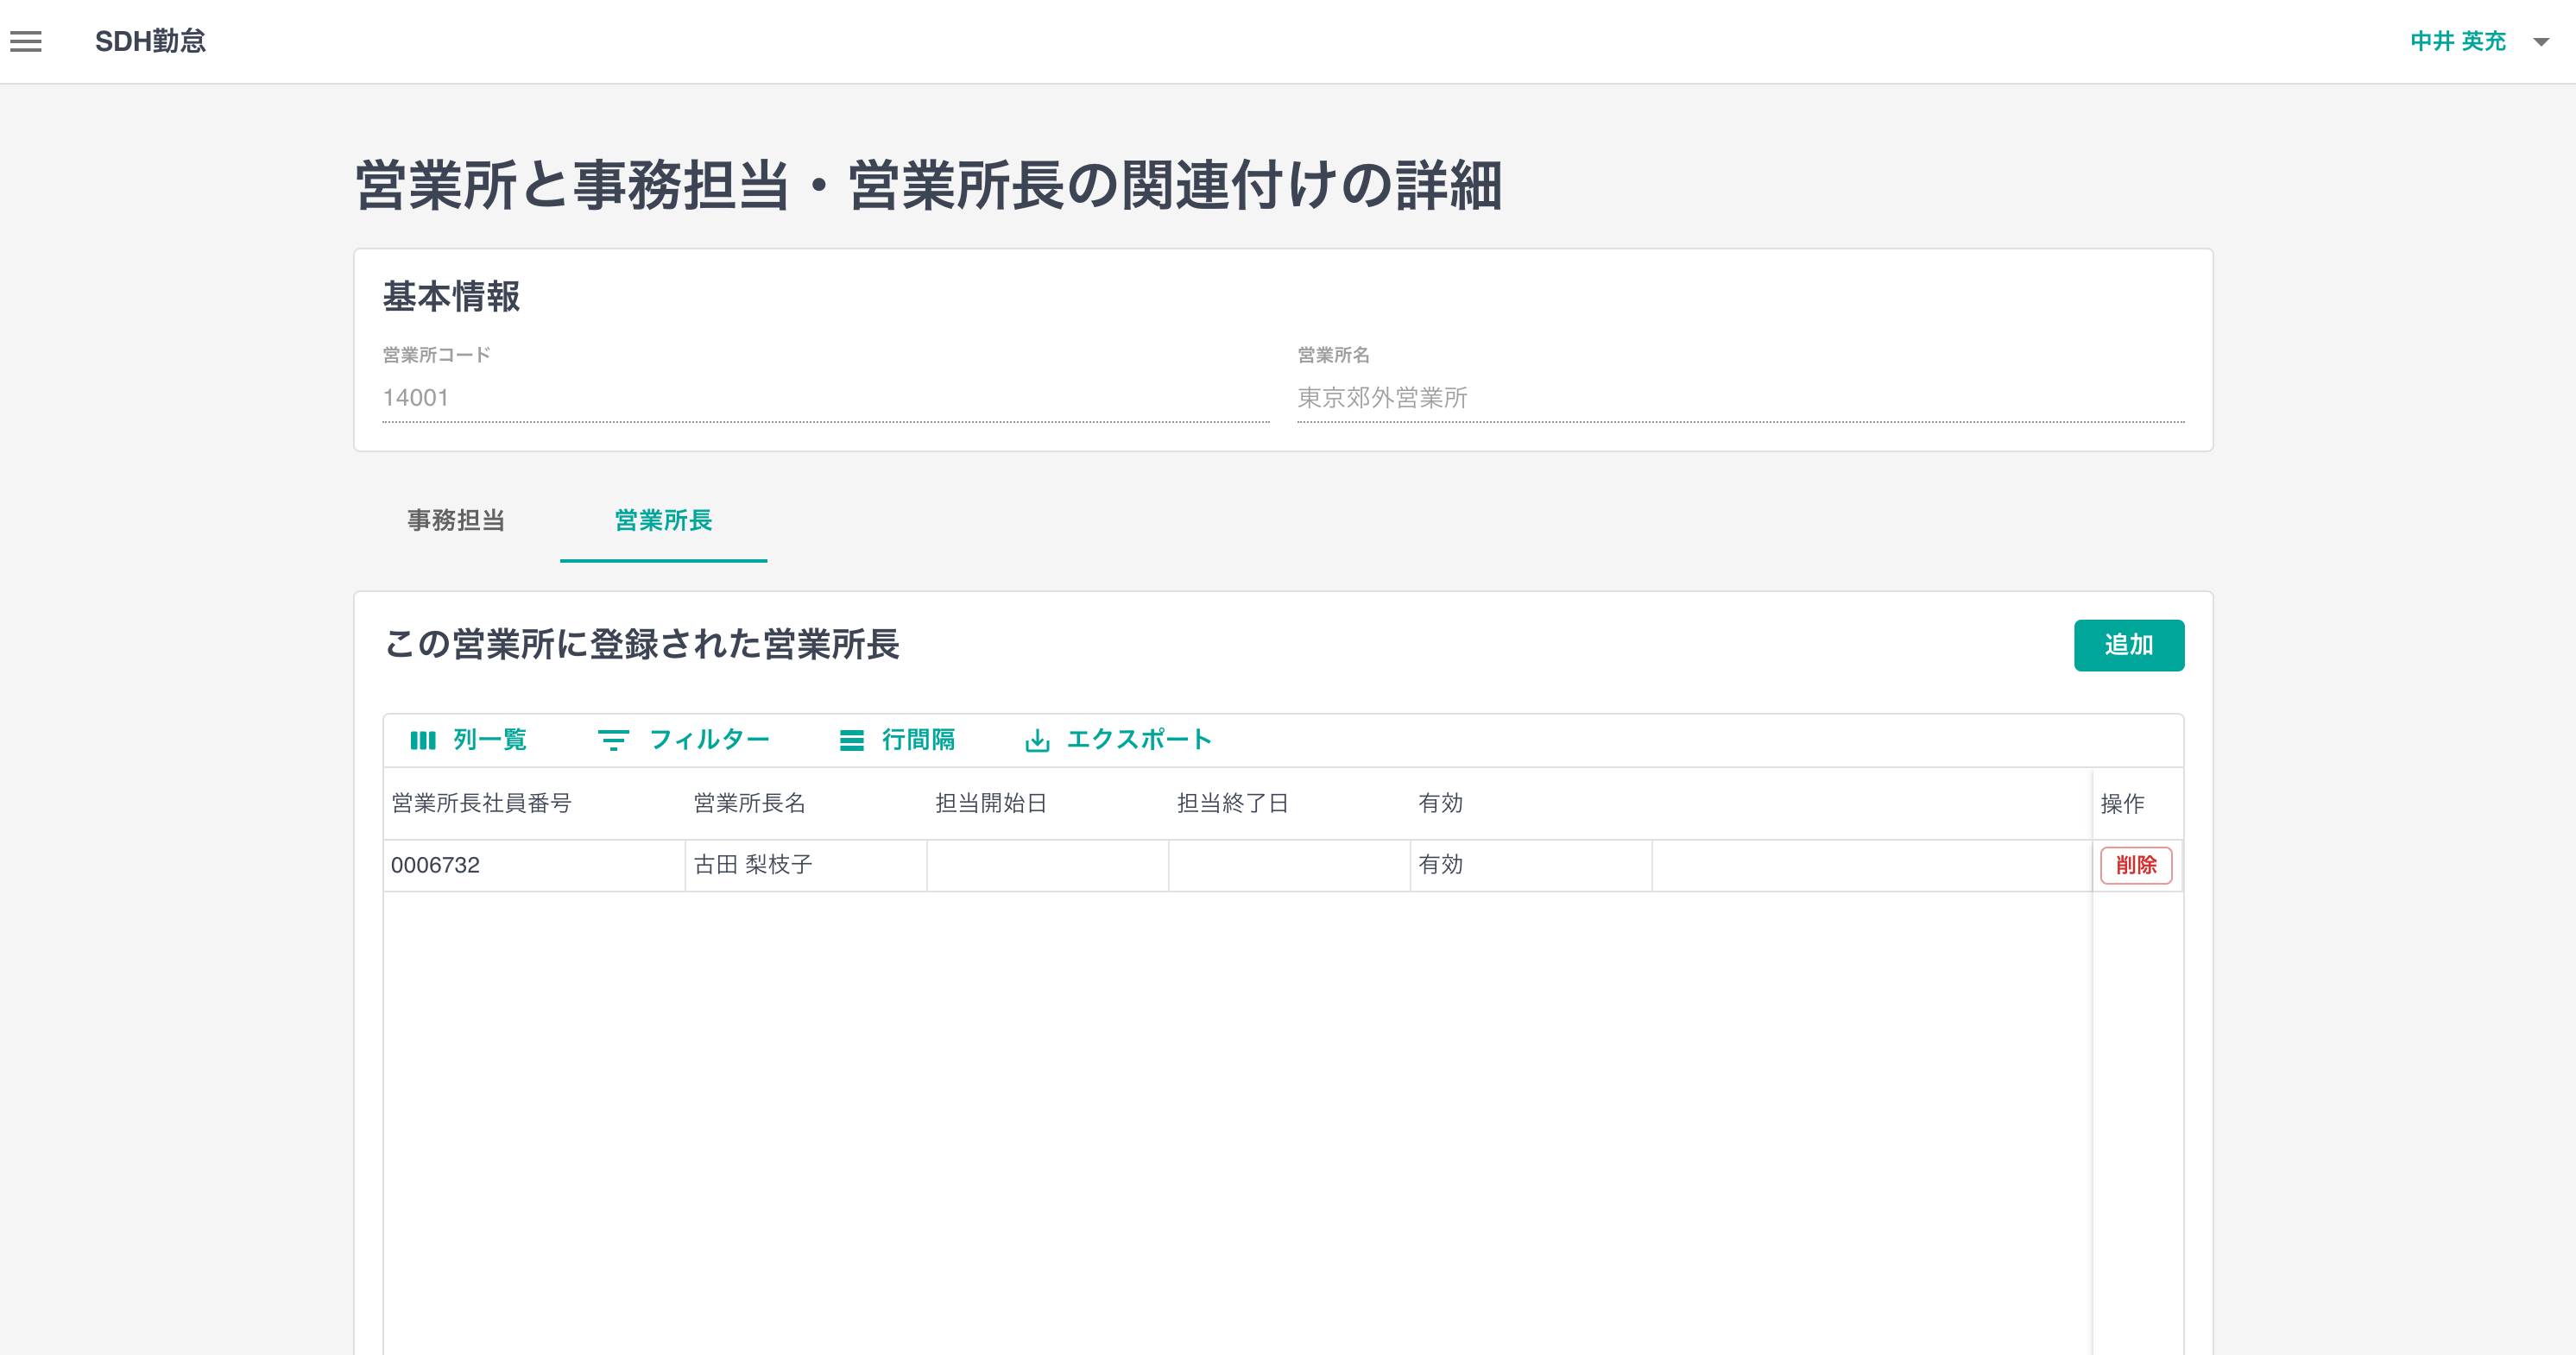Sort by 営業所長名 column header
This screenshot has width=2576, height=1355.
pos(749,803)
